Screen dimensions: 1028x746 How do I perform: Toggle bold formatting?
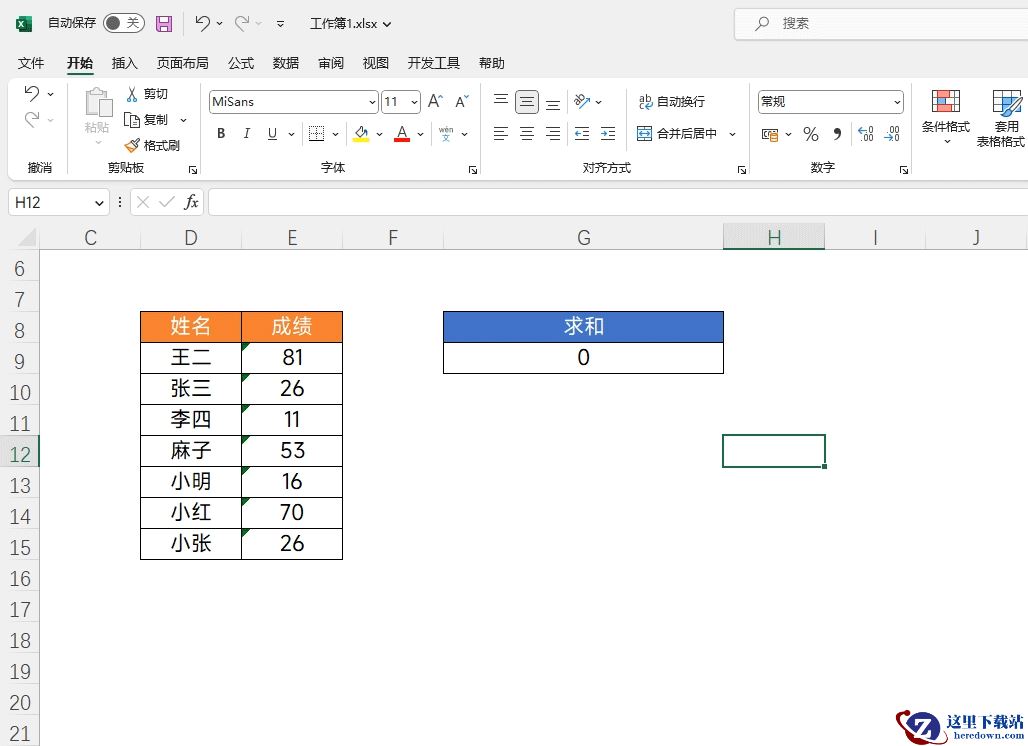click(221, 134)
